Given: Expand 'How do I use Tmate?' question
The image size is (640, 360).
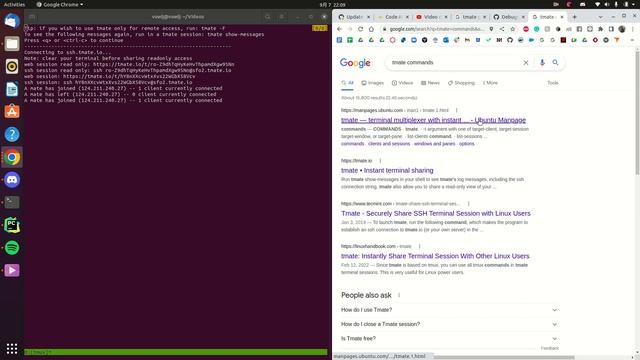Looking at the screenshot, I should 449,310.
